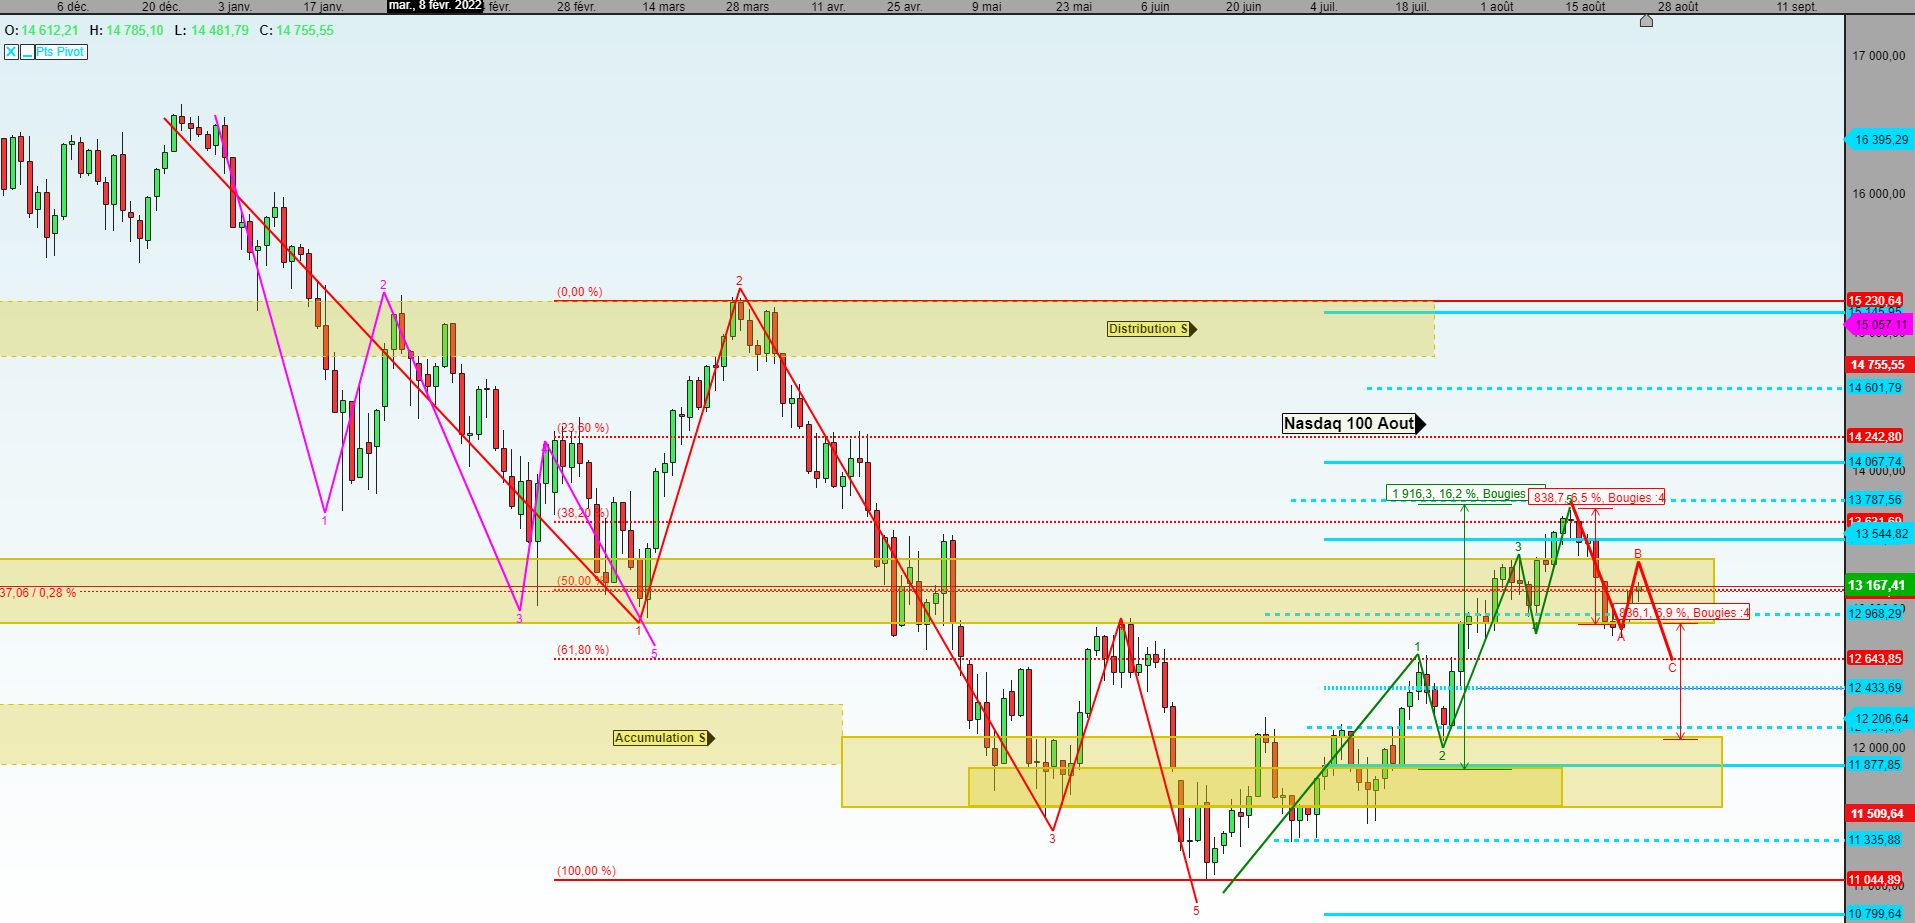The image size is (1915, 923).
Task: Click the 14 mars date on the time axis
Action: point(664,7)
